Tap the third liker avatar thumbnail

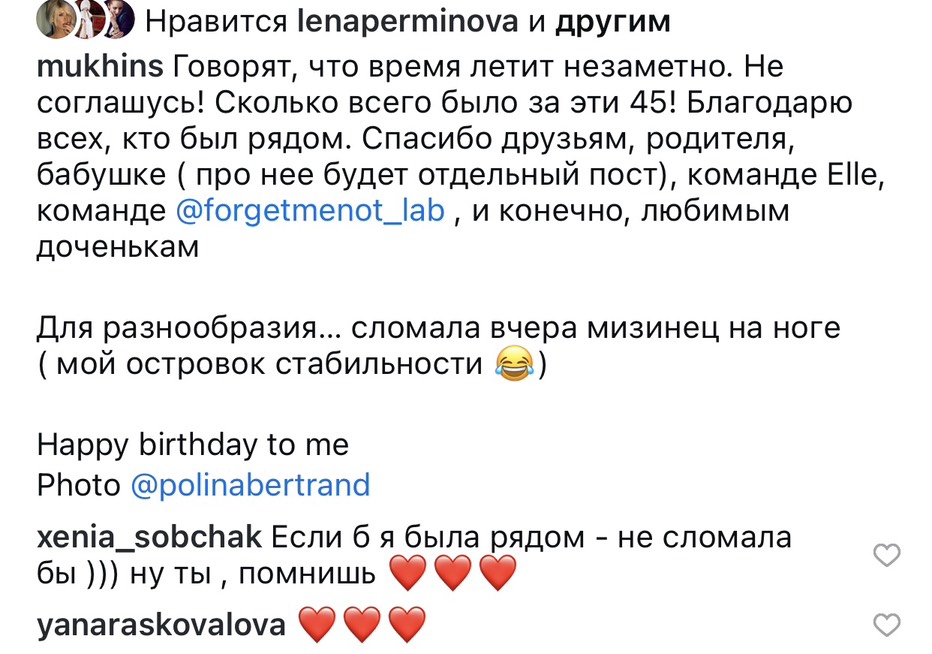click(x=119, y=20)
